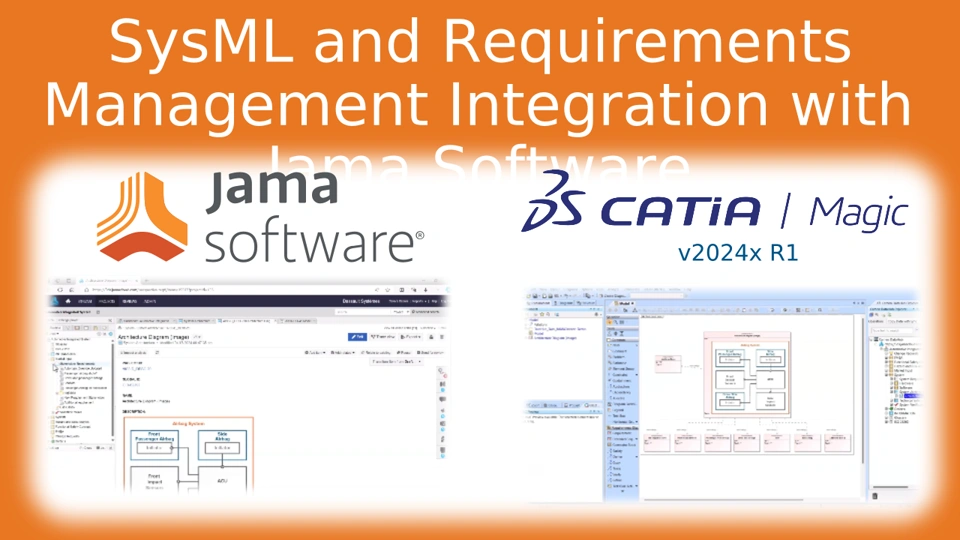Open the Diagrams tab in CATIA Magic
The height and width of the screenshot is (540, 960).
pos(563,303)
